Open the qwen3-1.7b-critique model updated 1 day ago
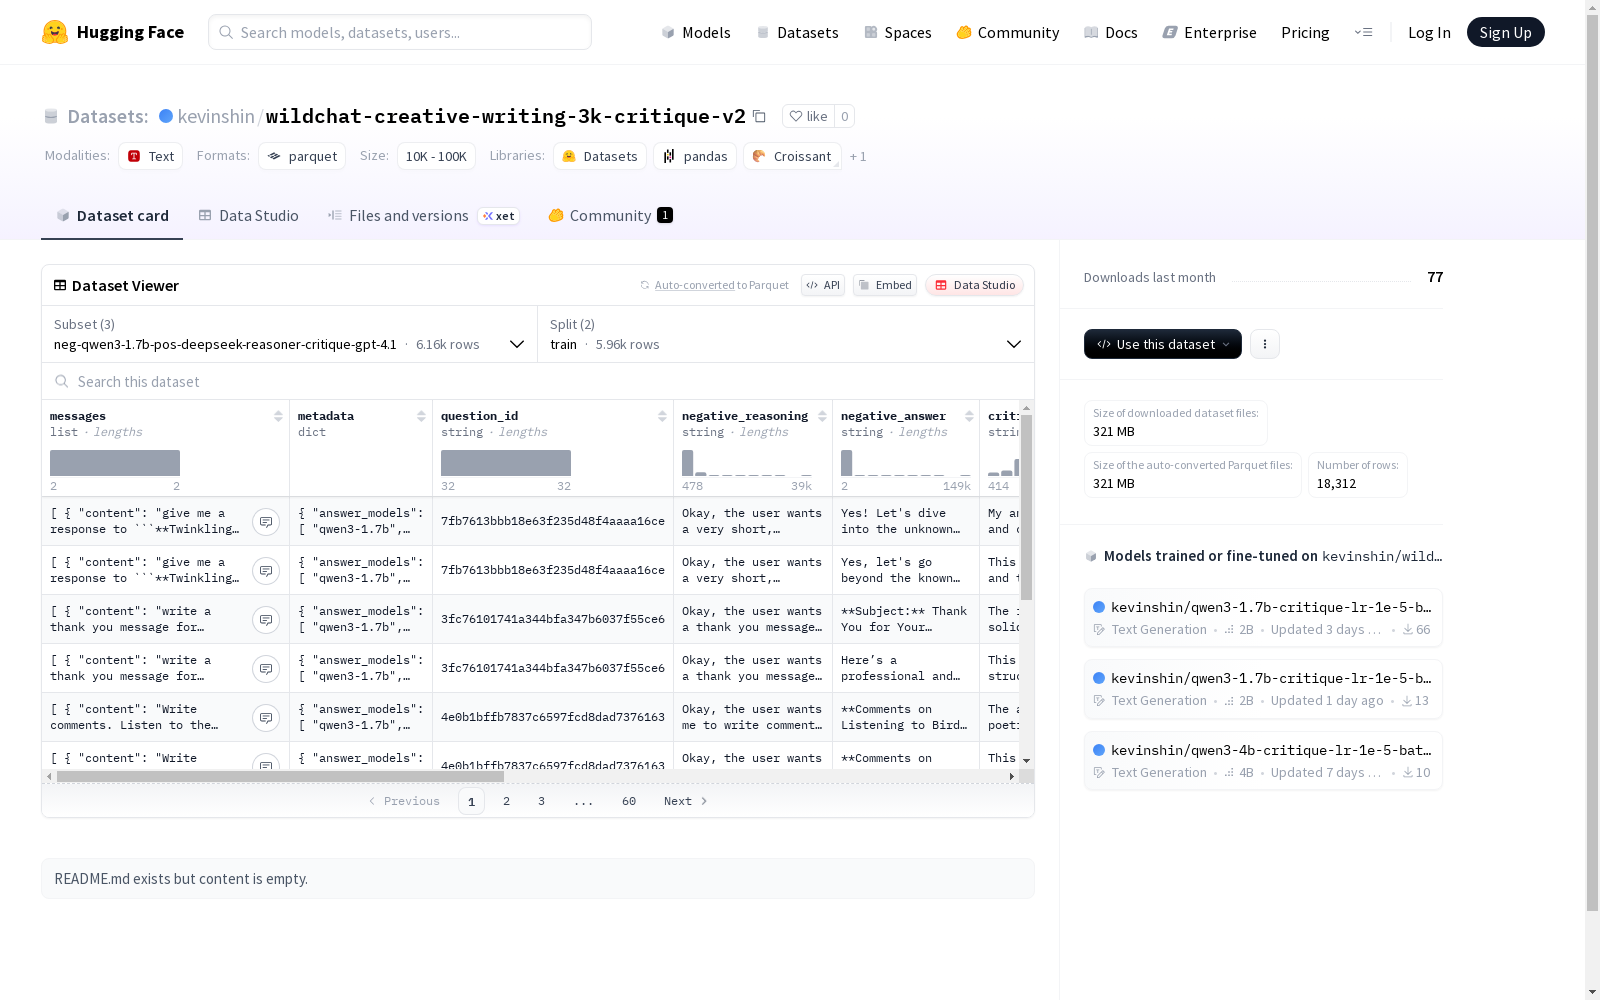1600x1000 pixels. tap(1263, 689)
